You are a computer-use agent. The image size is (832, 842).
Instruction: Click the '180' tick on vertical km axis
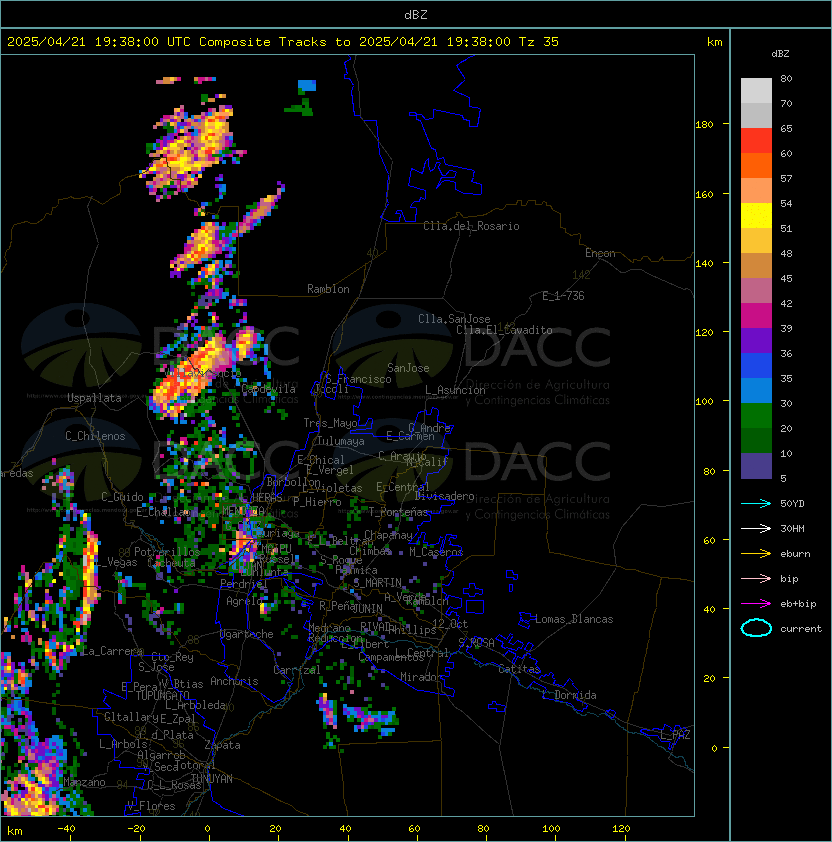[704, 125]
